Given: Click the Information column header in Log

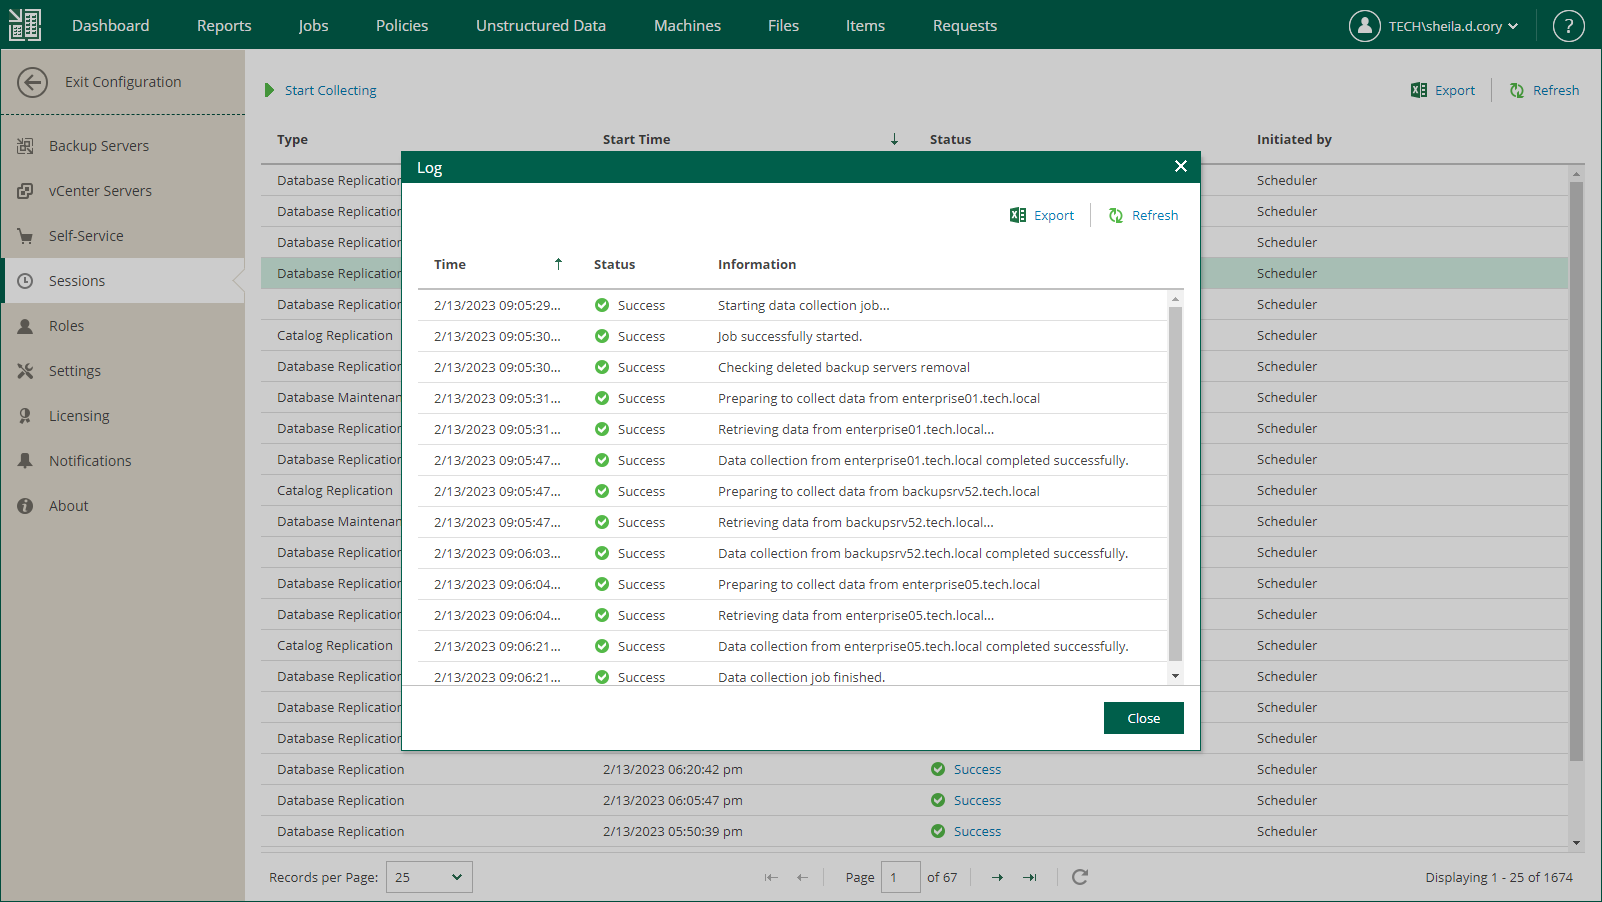Looking at the screenshot, I should (x=757, y=264).
